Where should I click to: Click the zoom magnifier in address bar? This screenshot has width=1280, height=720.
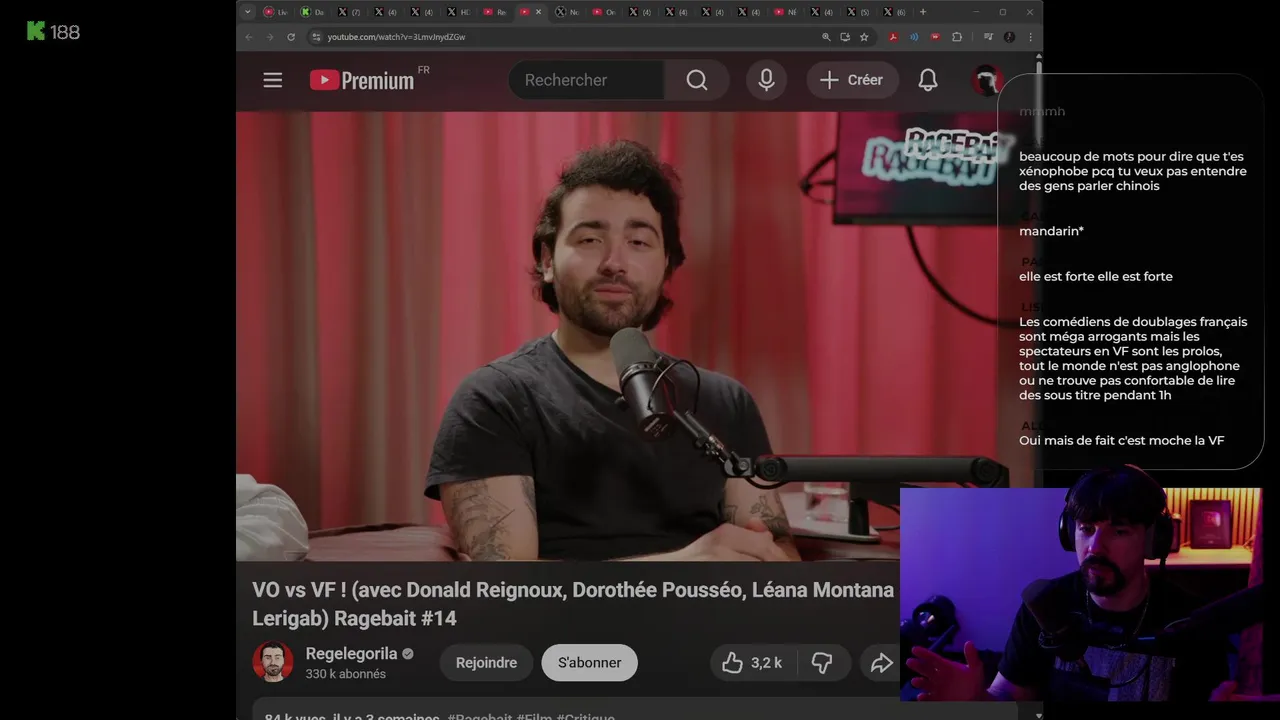tap(826, 37)
